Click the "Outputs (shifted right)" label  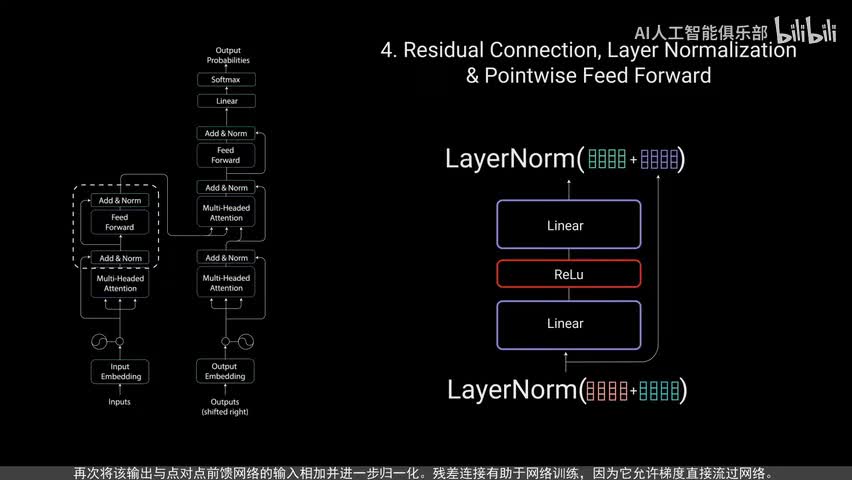[225, 407]
